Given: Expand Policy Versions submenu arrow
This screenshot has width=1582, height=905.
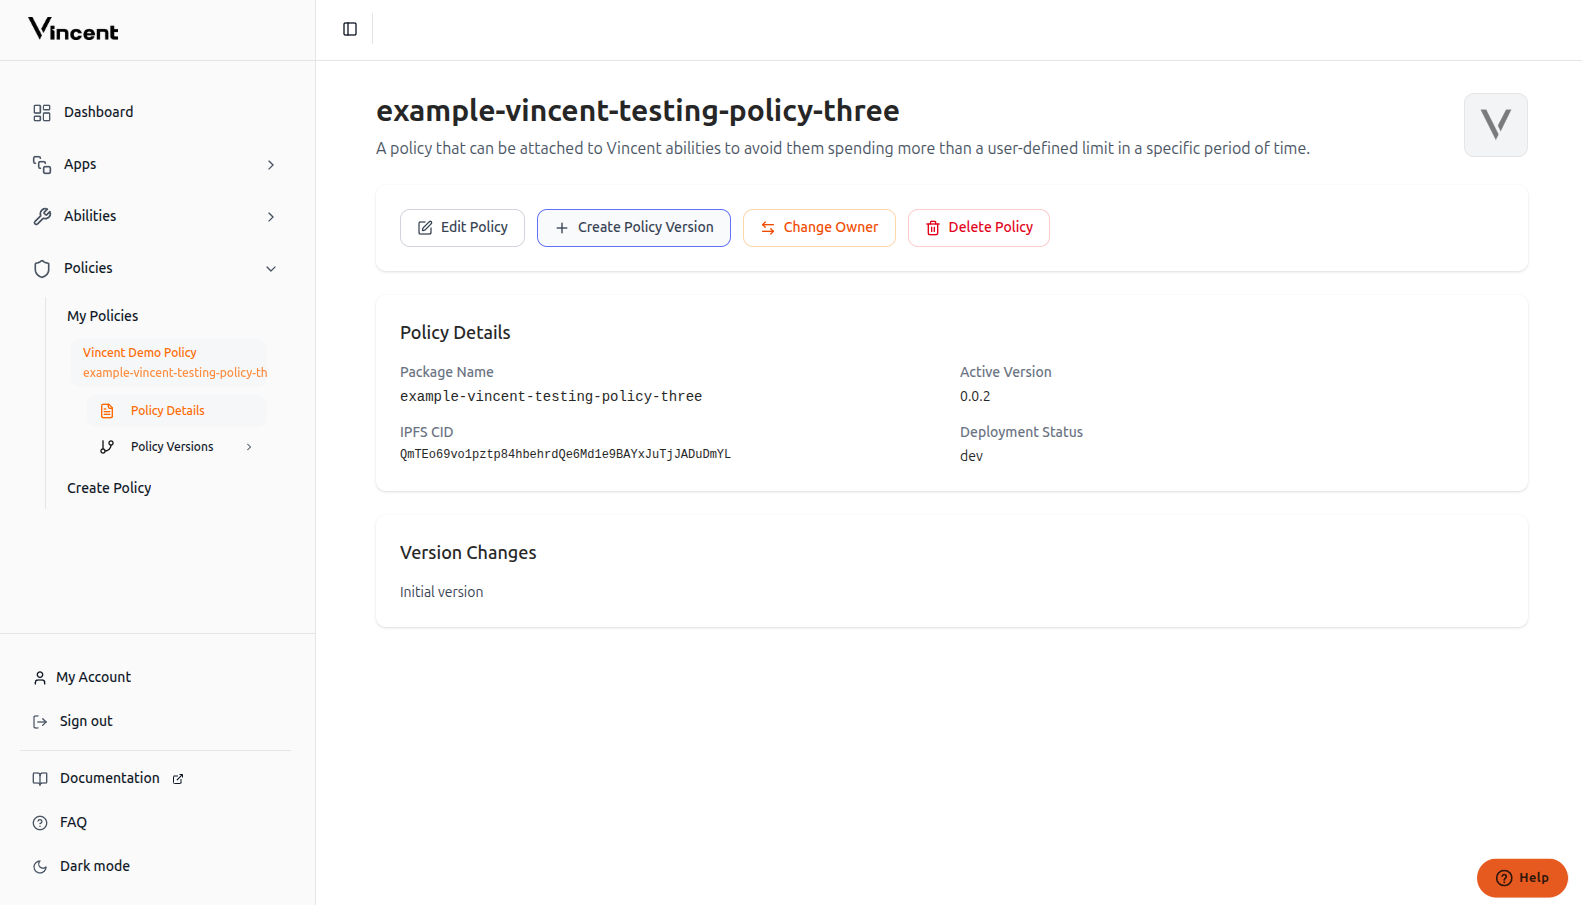Looking at the screenshot, I should click(x=249, y=447).
